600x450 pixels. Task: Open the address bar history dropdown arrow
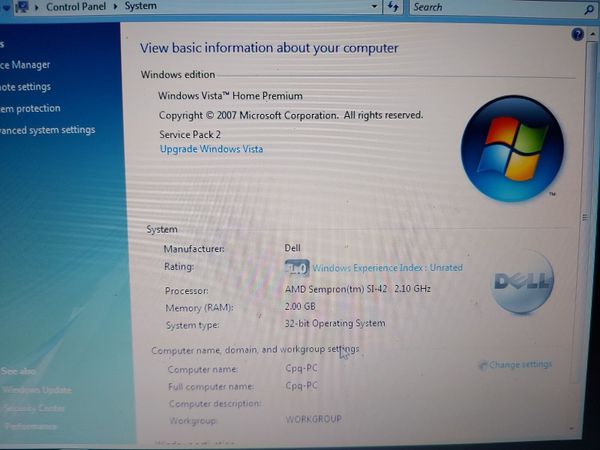tap(374, 7)
